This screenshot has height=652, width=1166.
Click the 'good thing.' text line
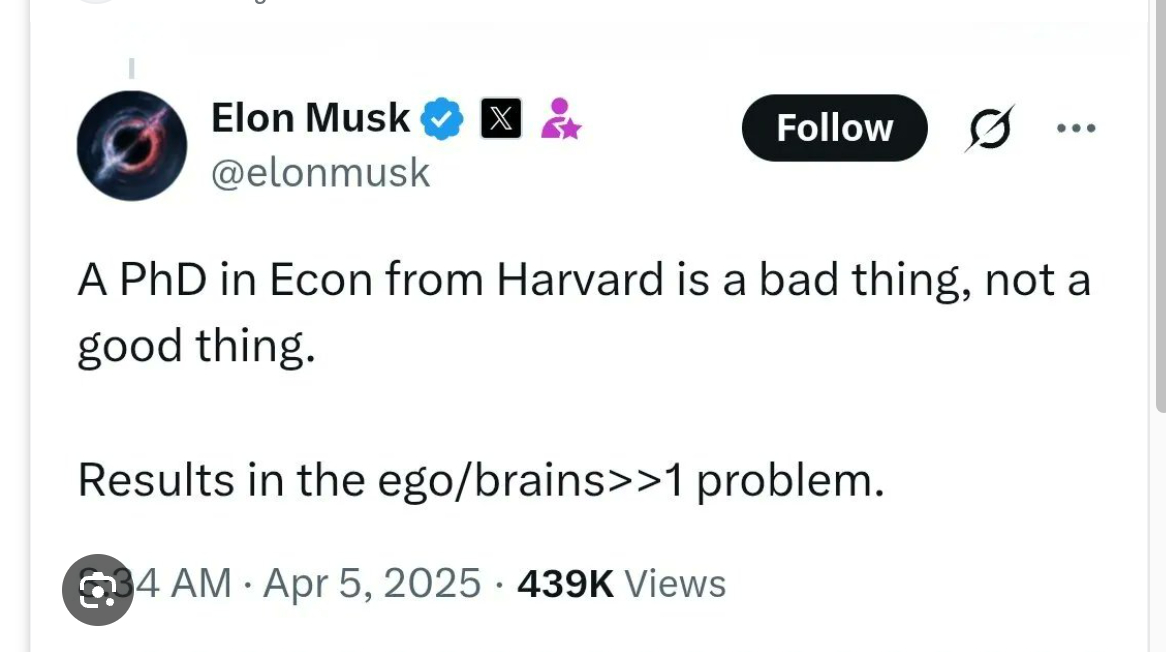coord(196,347)
